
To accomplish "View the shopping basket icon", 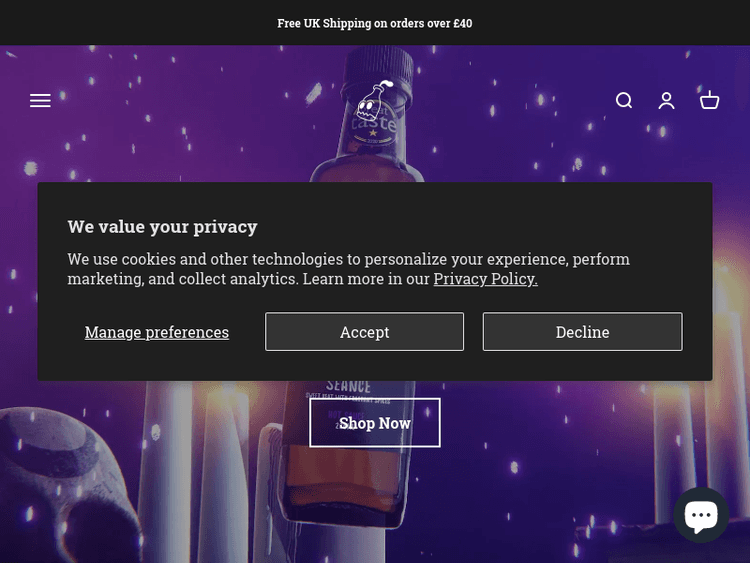I will point(710,100).
